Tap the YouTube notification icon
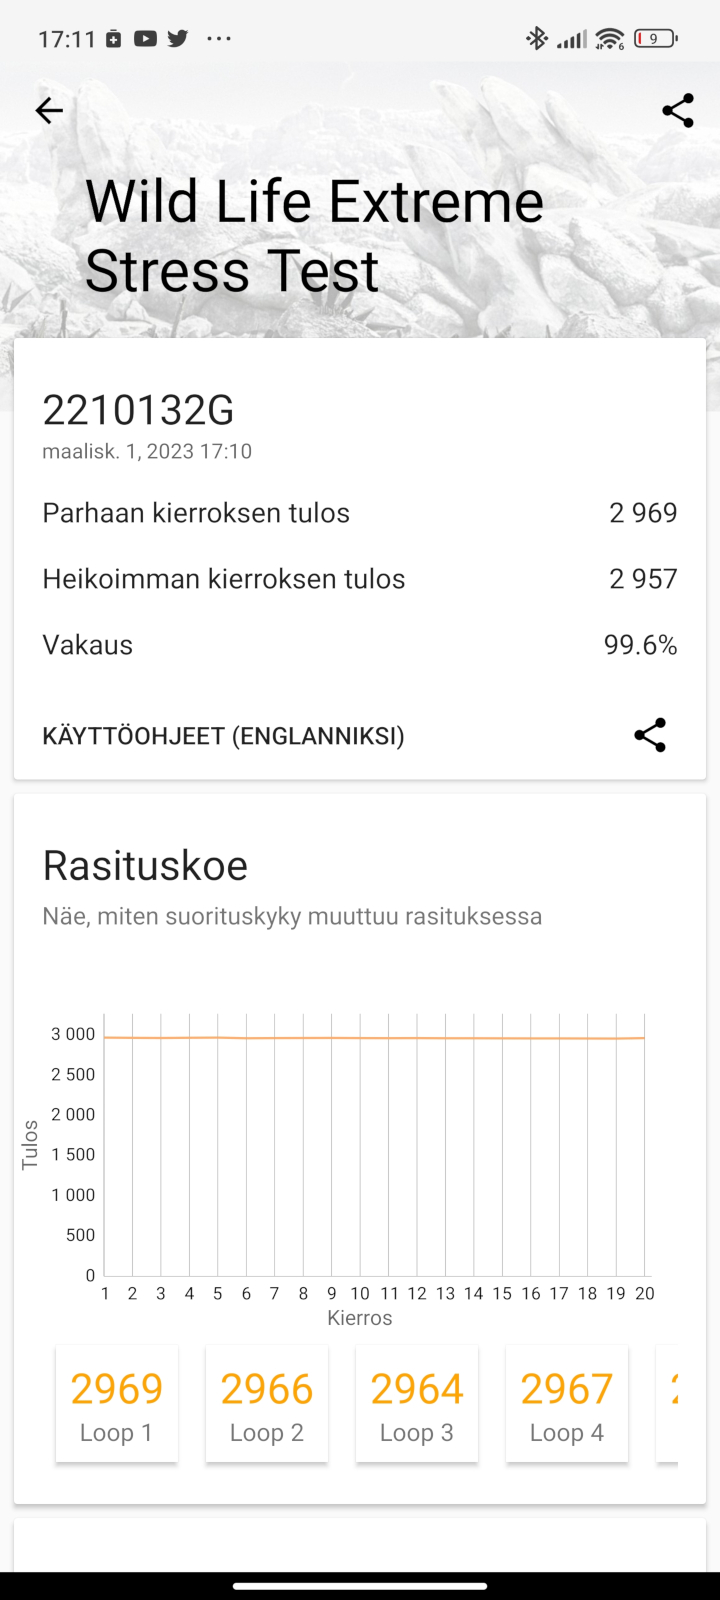 coord(146,39)
